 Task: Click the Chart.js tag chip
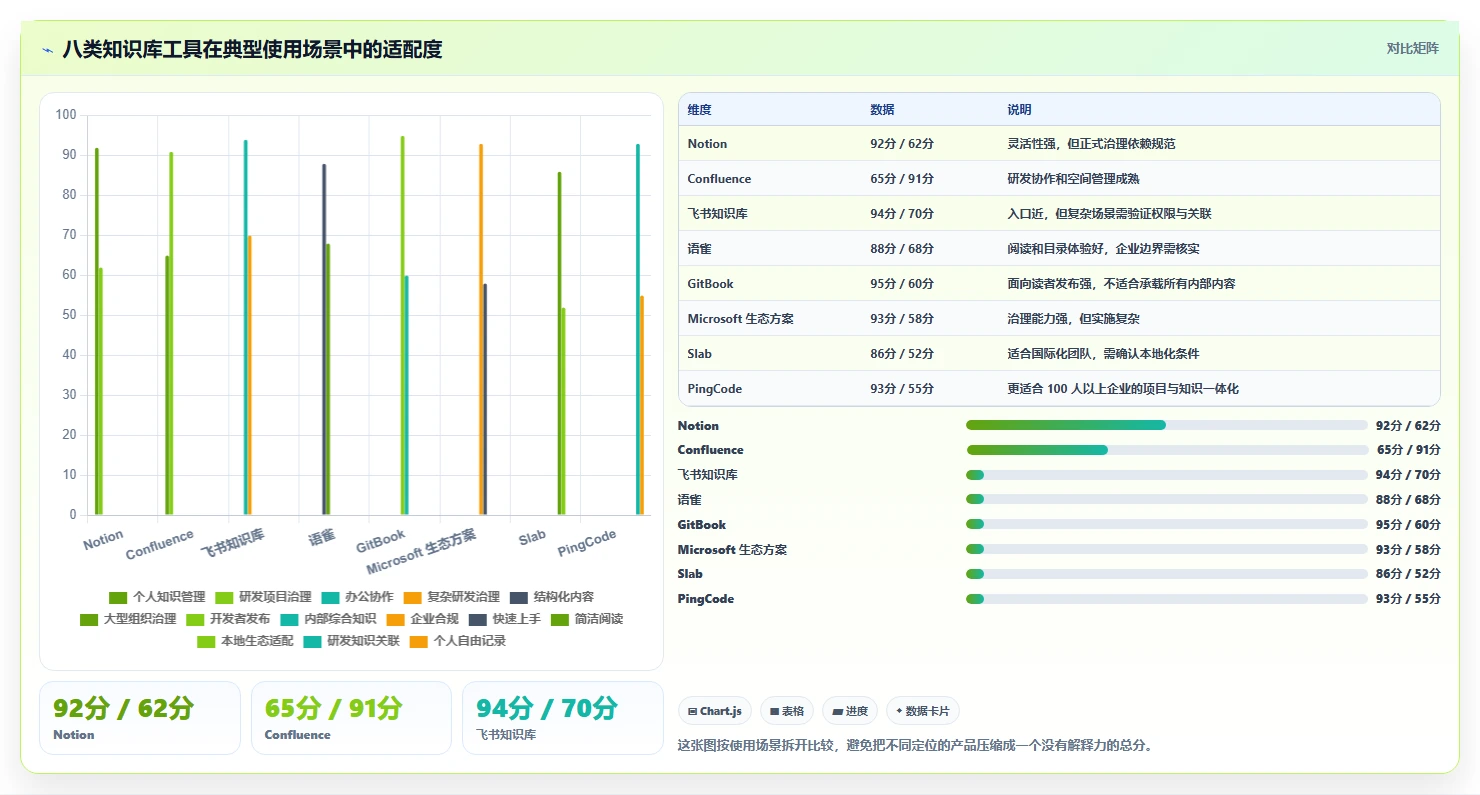[715, 711]
